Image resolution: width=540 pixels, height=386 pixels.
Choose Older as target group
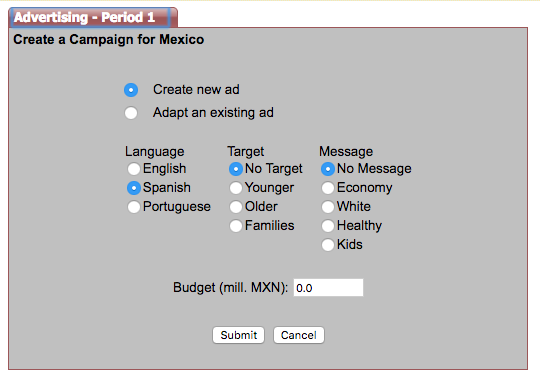[236, 207]
